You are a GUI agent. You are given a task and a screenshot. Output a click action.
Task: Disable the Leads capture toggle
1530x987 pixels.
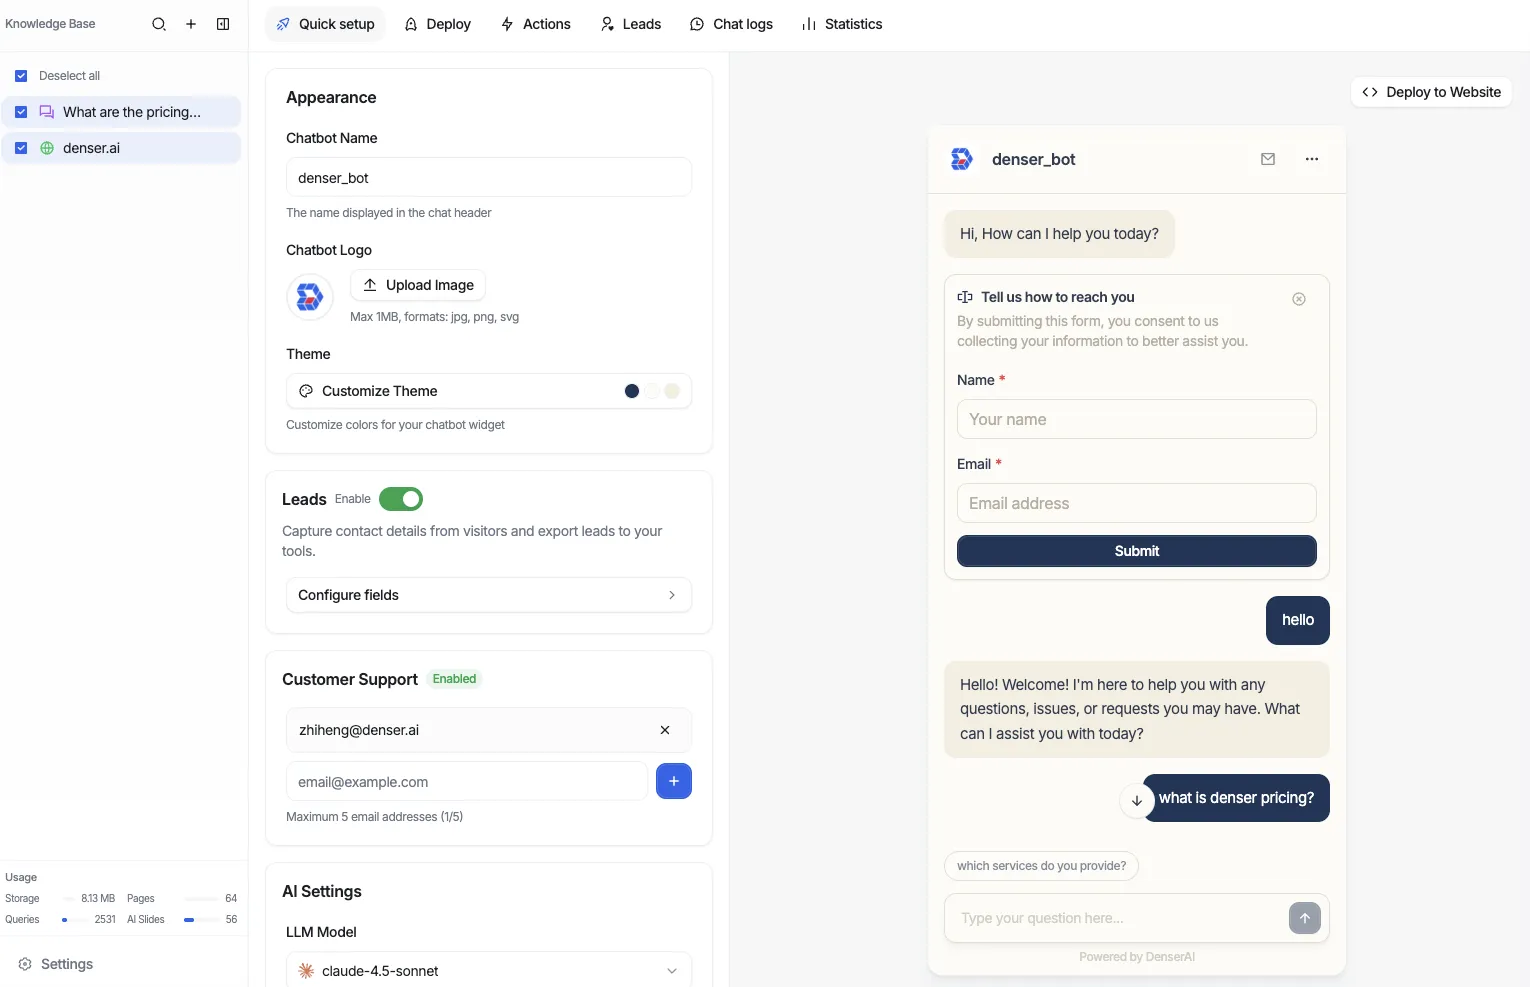pos(401,498)
